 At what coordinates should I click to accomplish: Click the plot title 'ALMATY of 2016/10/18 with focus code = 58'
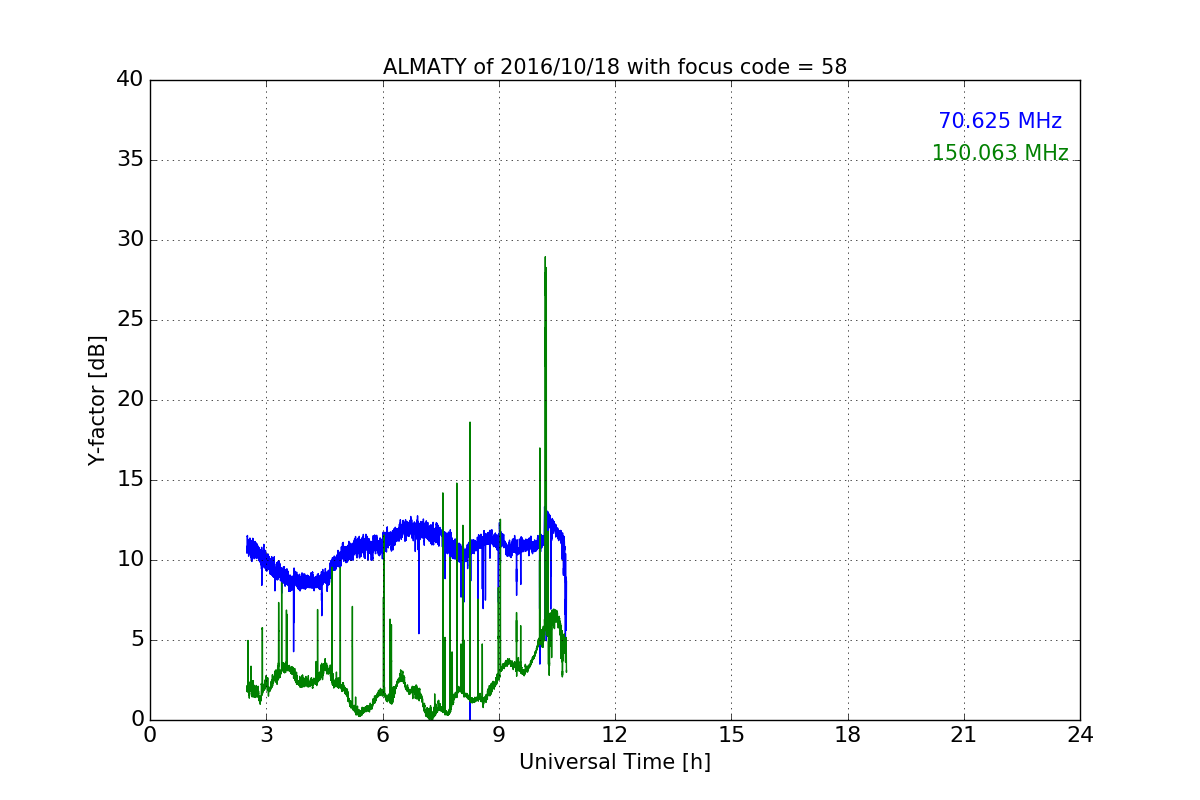pos(615,67)
